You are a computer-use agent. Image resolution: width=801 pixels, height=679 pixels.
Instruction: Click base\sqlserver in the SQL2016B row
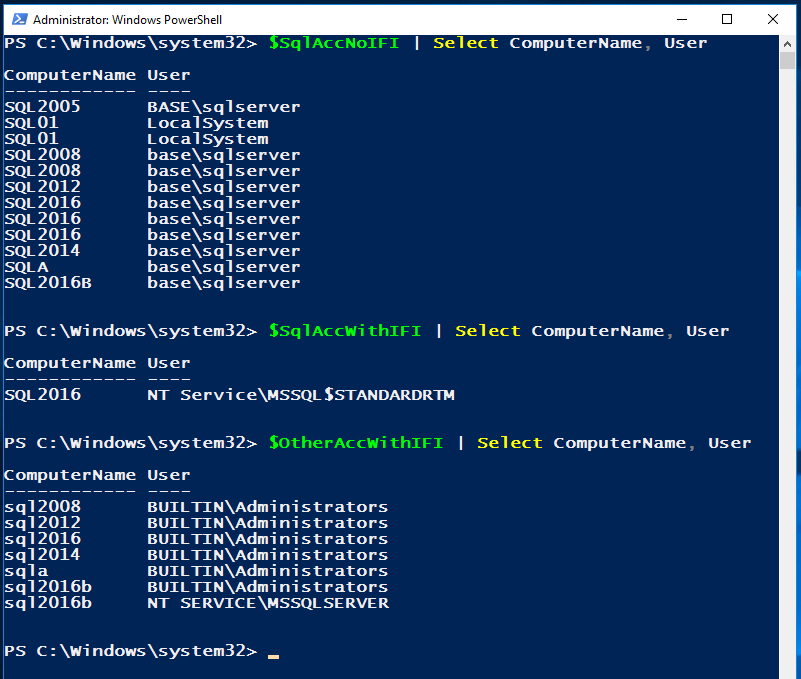(224, 284)
